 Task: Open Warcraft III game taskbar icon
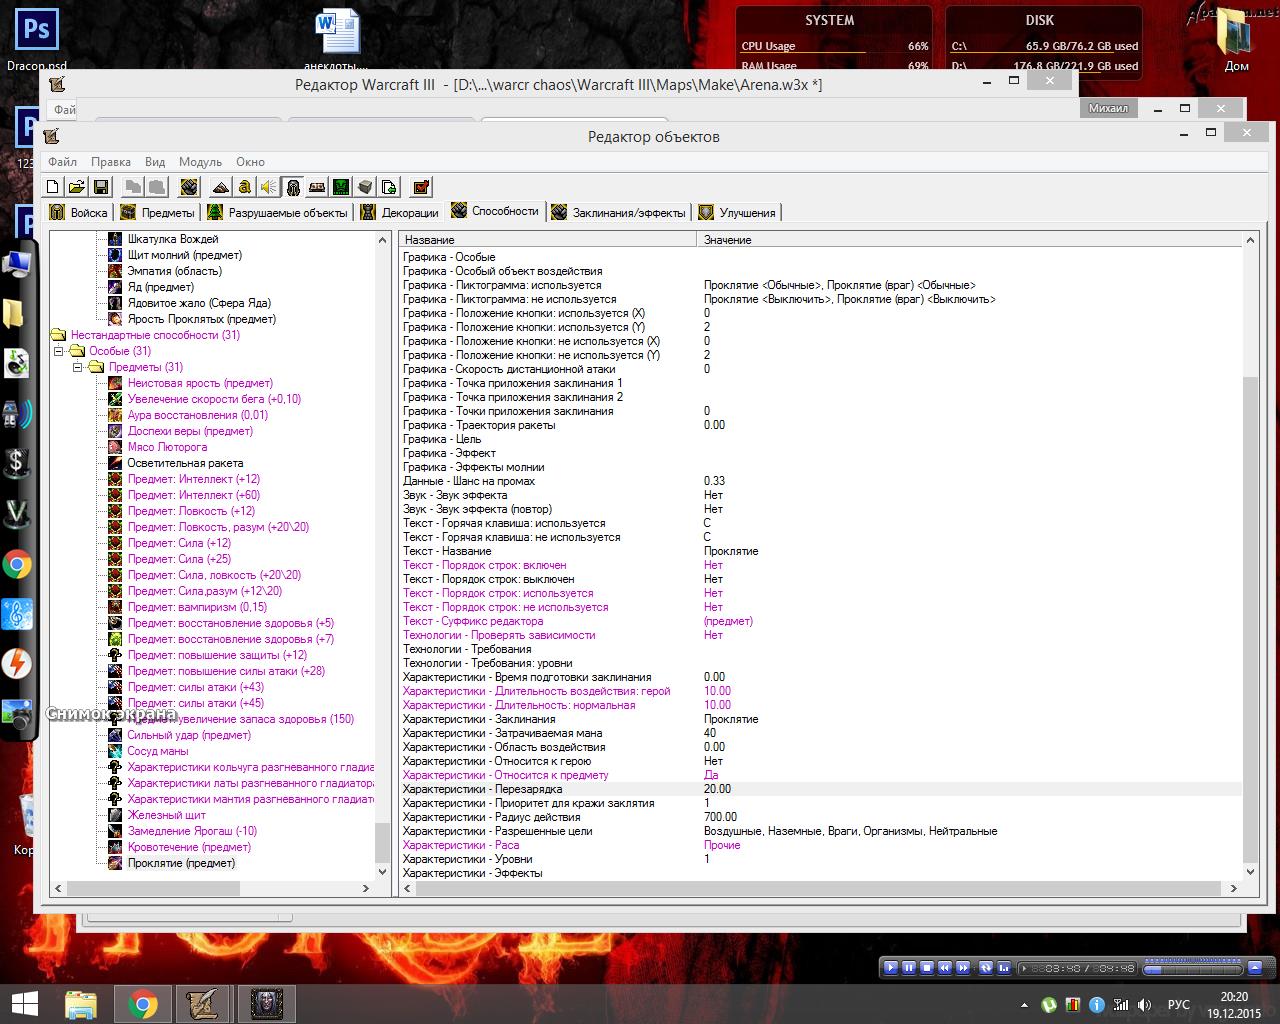[265, 1004]
